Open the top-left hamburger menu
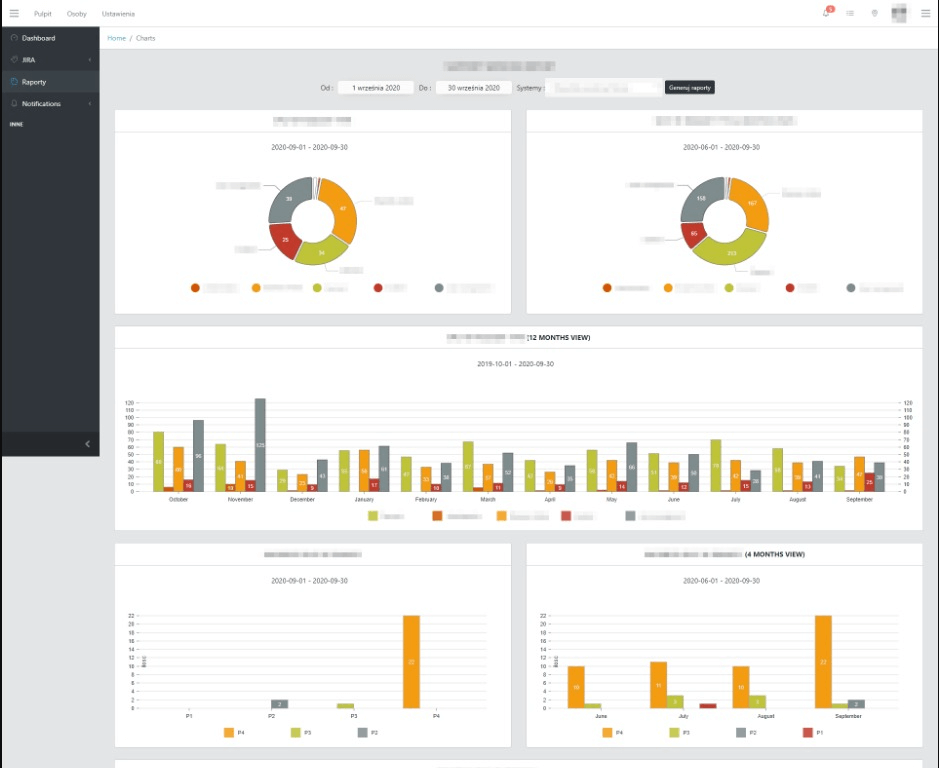939x768 pixels. pos(14,13)
